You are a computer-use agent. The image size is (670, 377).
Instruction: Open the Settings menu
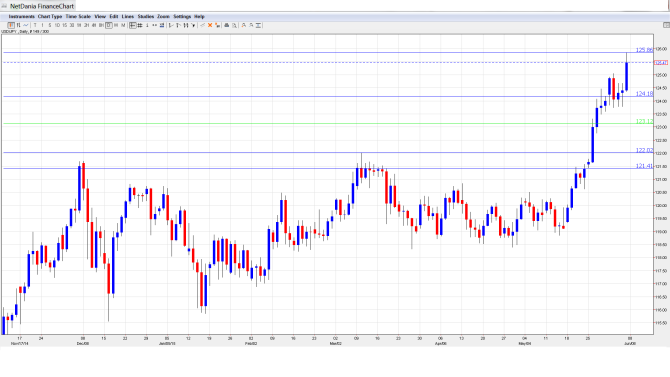click(182, 17)
